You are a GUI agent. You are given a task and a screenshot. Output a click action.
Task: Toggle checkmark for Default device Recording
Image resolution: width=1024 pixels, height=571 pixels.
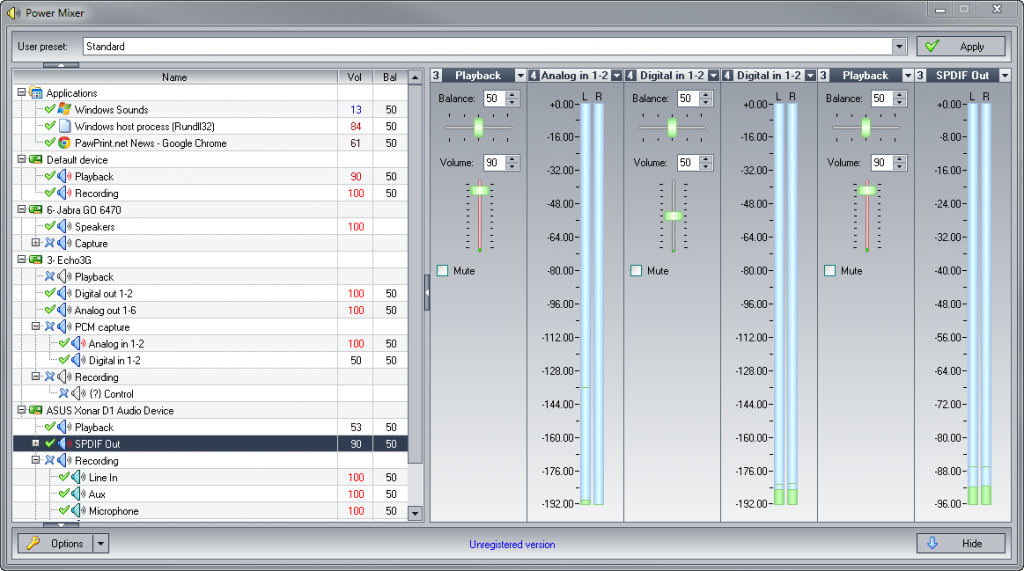(x=50, y=193)
